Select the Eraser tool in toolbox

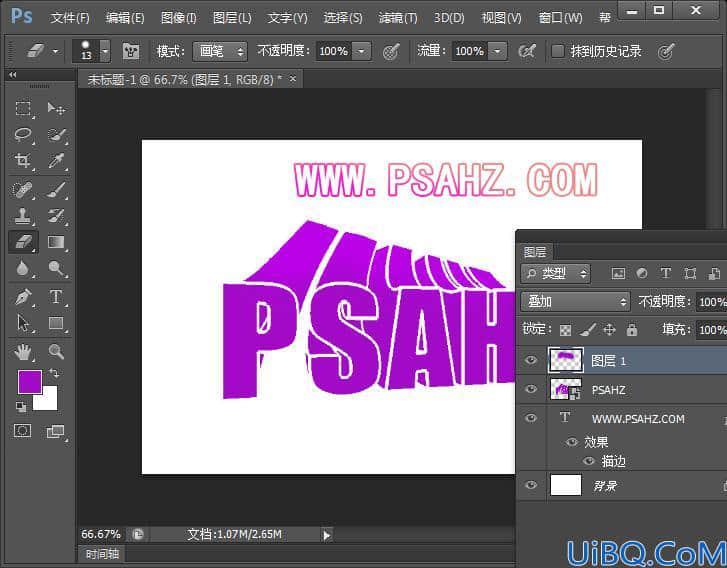pos(23,242)
